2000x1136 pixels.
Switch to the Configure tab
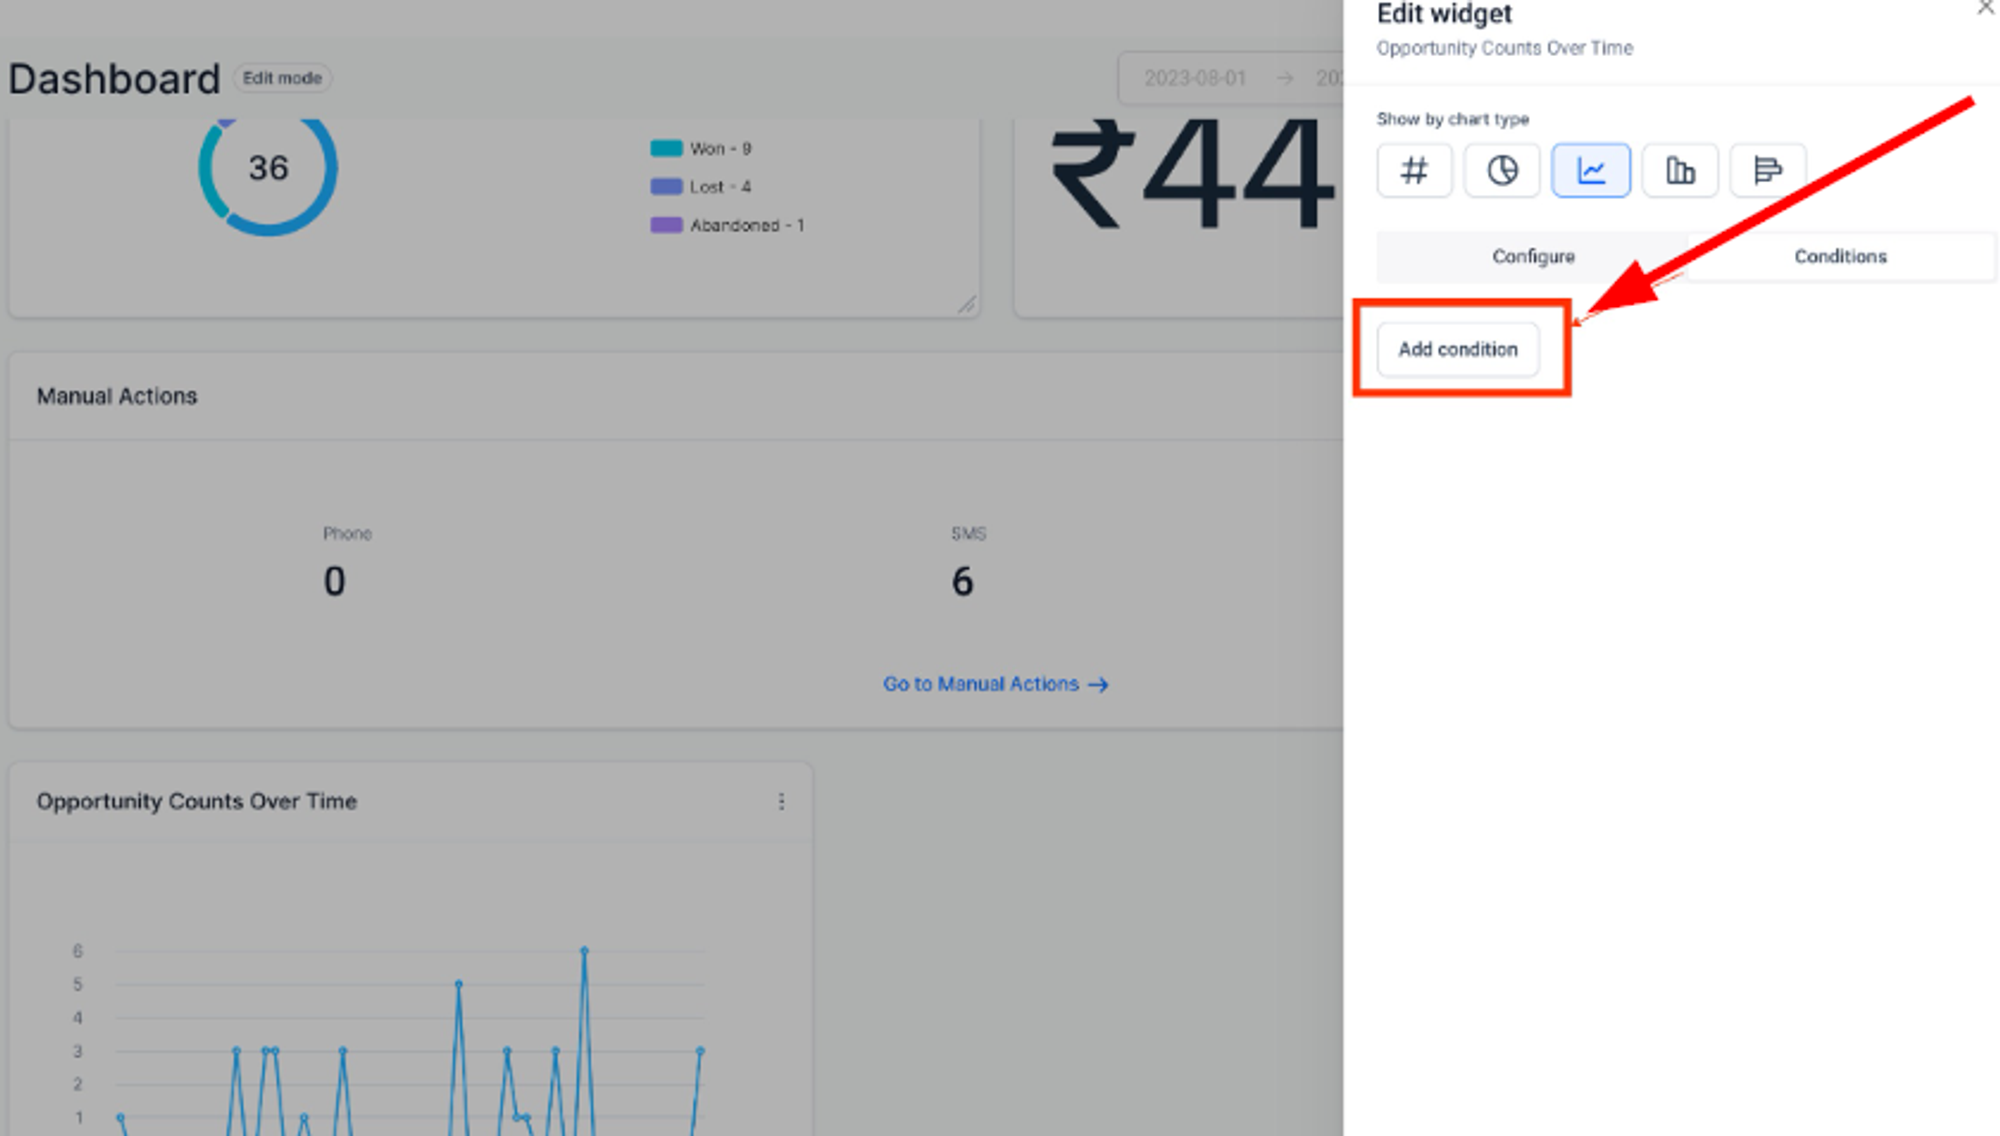pos(1533,257)
